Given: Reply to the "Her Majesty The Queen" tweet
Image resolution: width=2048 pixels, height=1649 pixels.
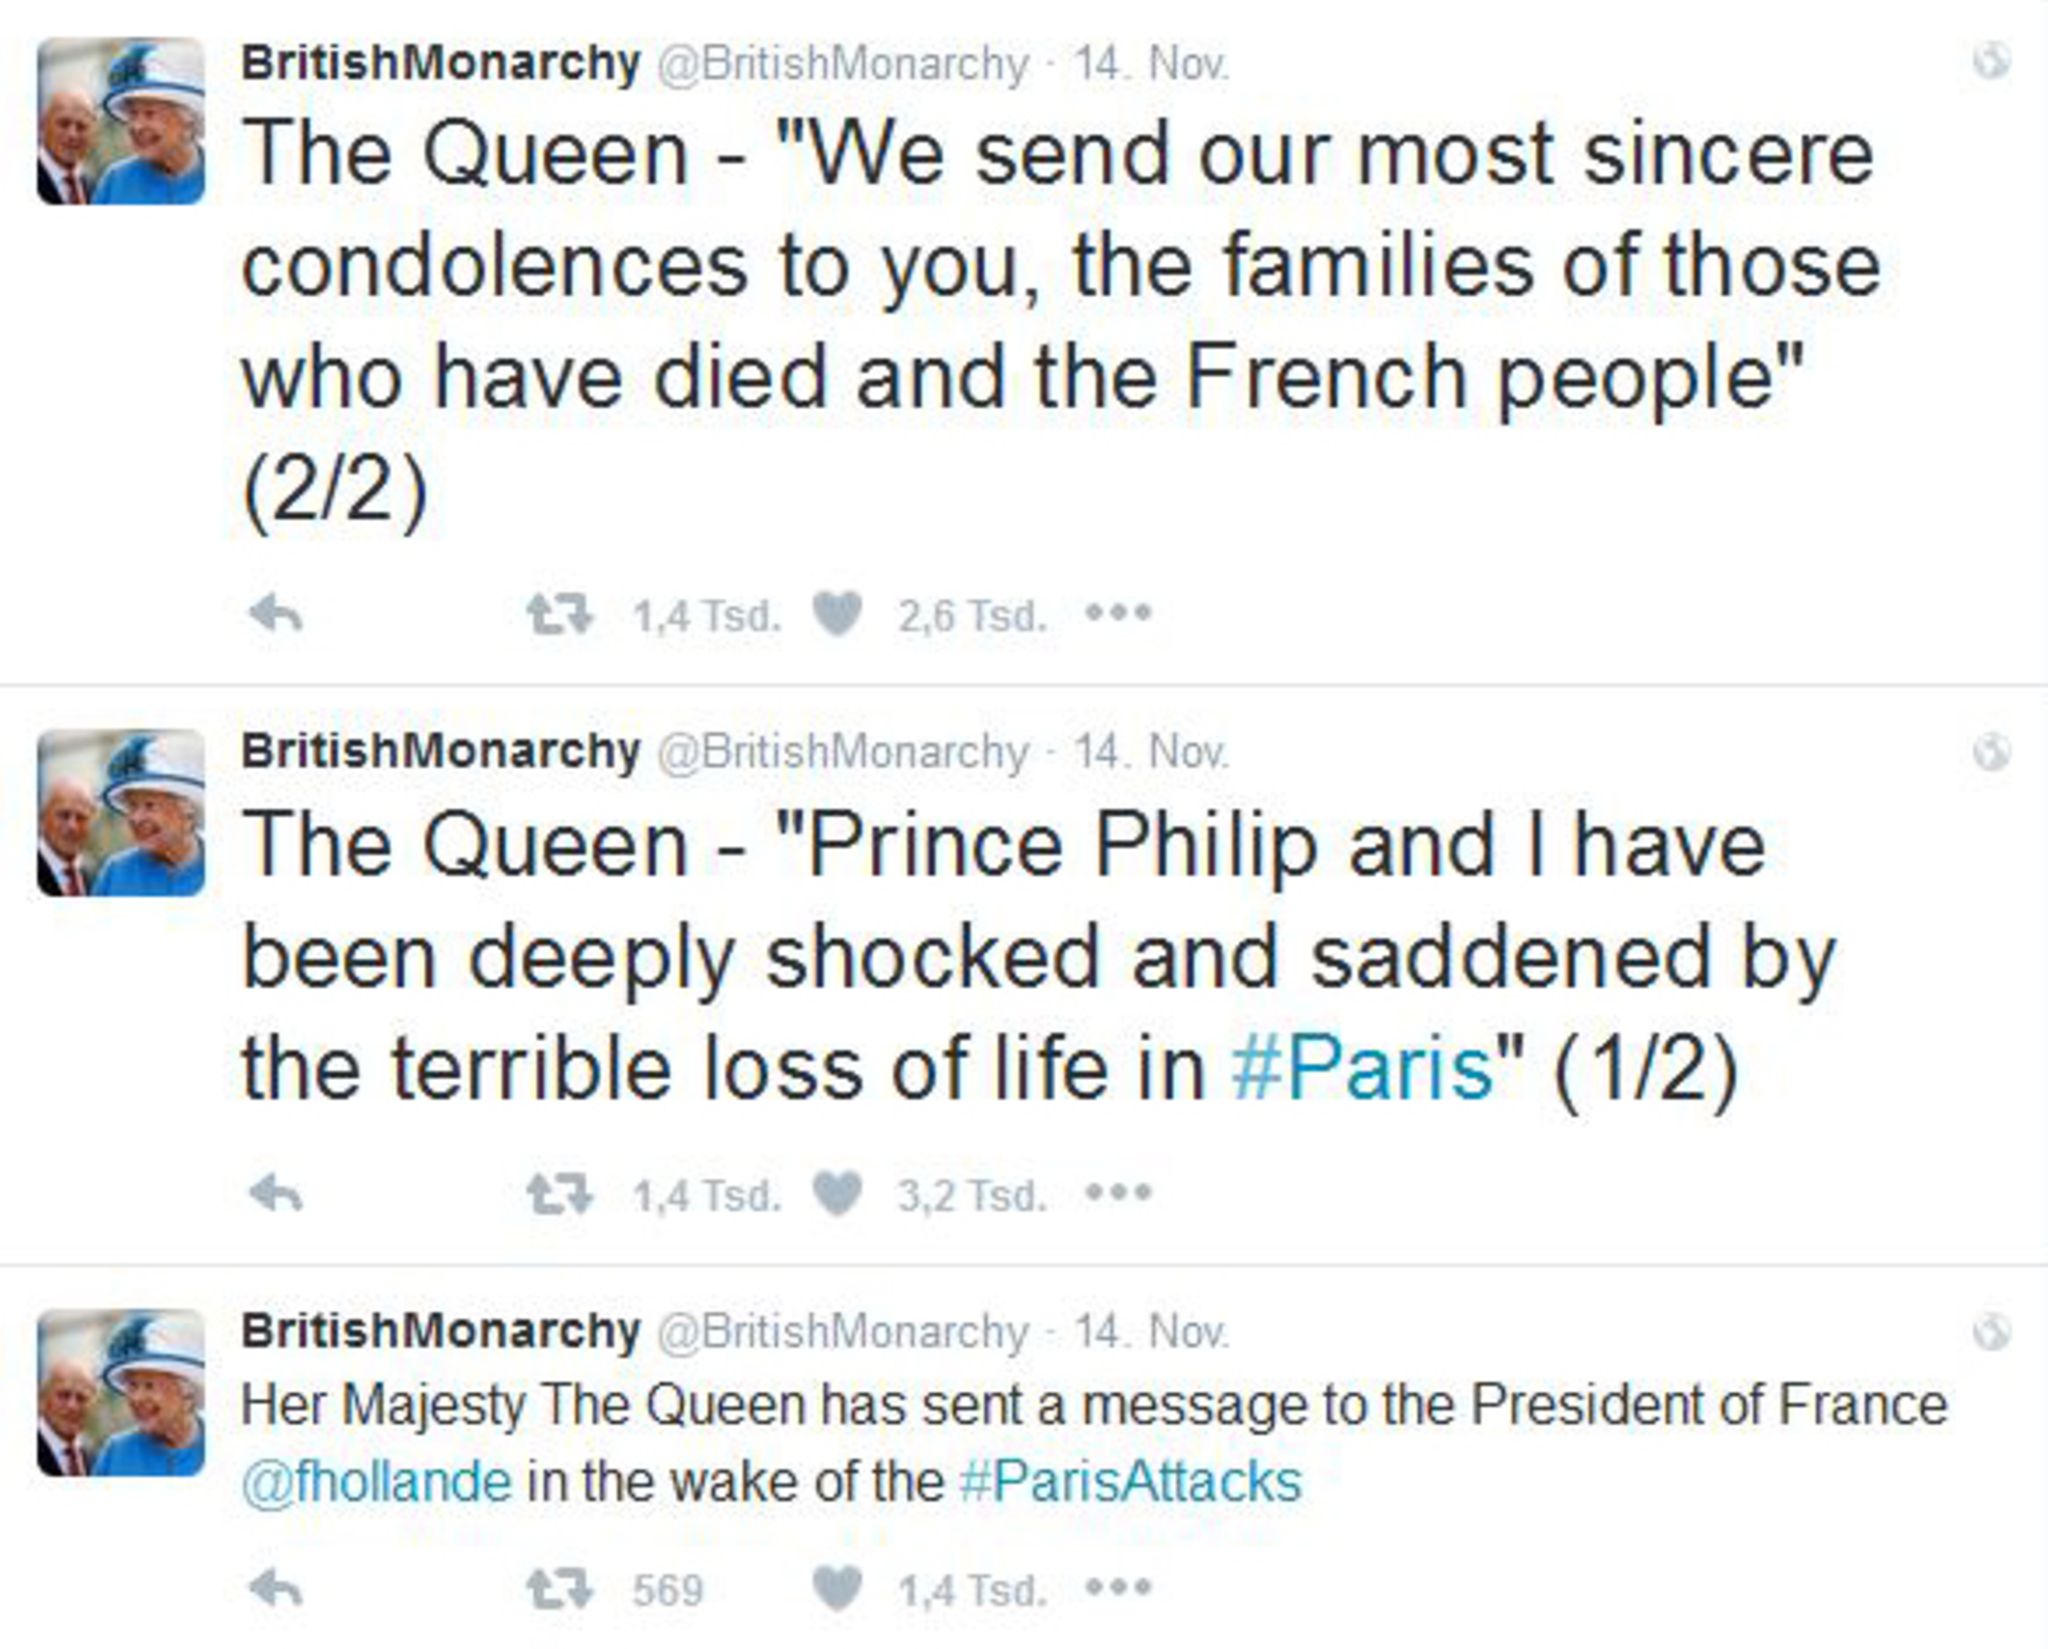Looking at the screenshot, I should pyautogui.click(x=275, y=1588).
